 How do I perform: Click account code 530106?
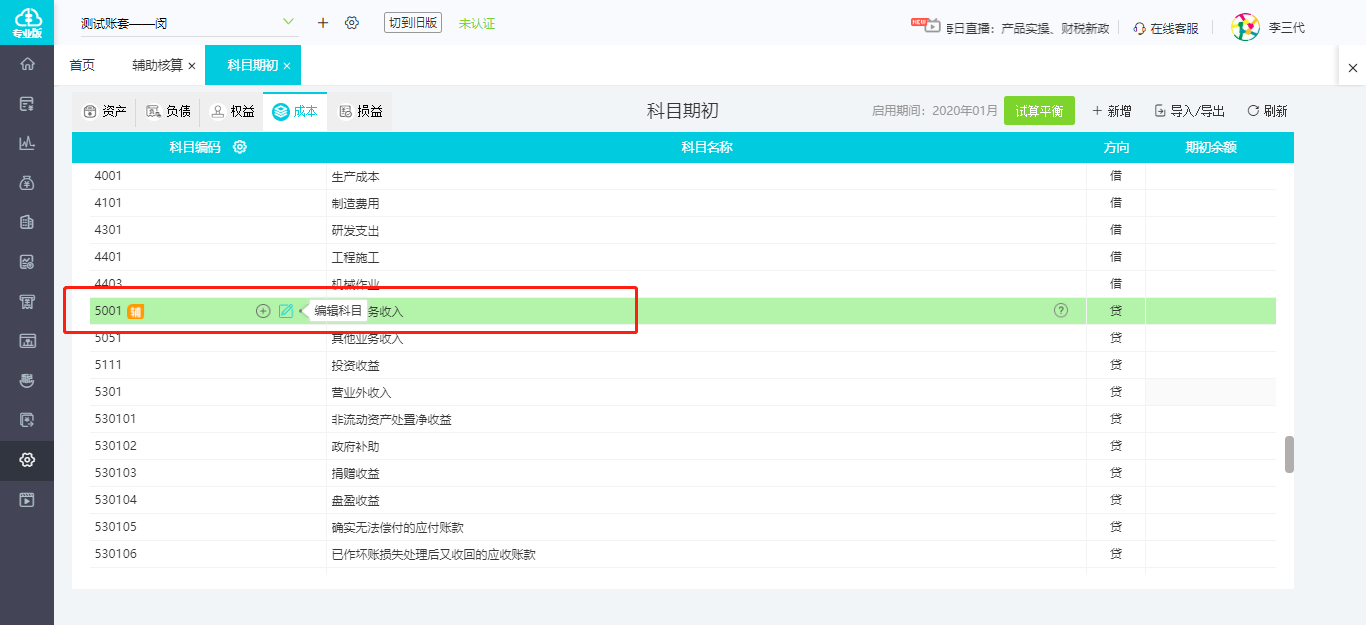(x=115, y=554)
